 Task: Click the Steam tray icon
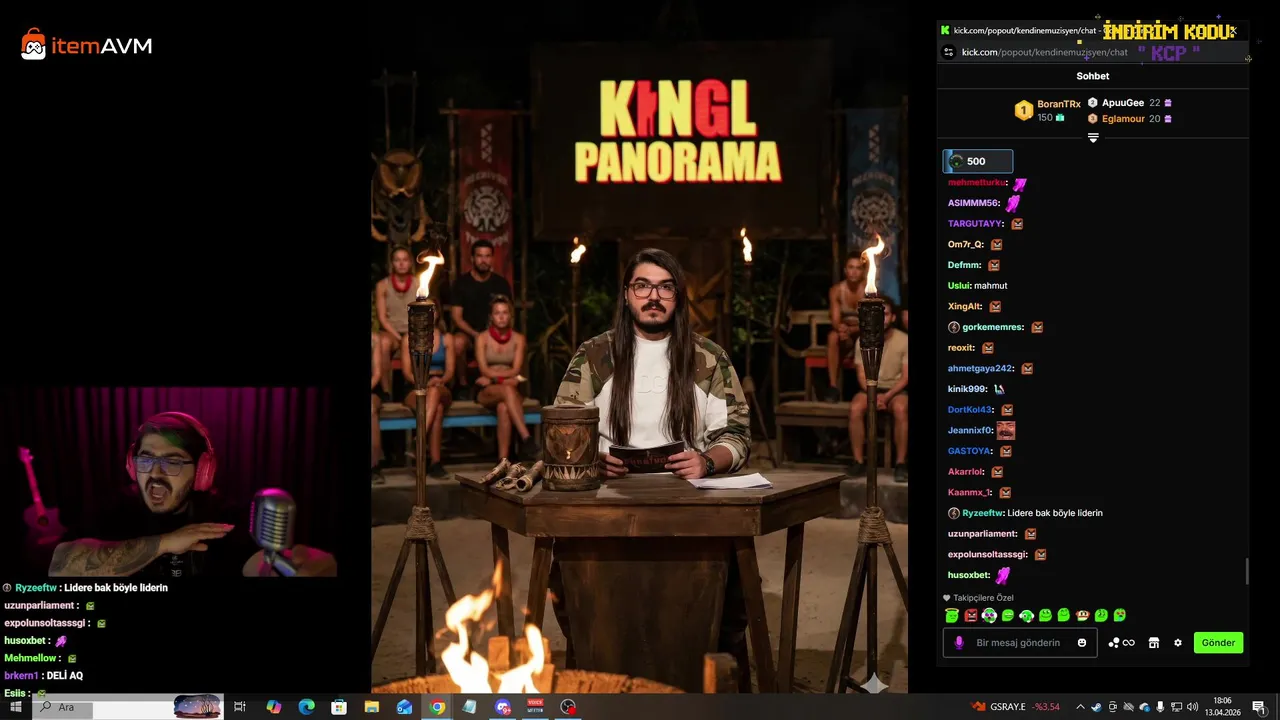(x=1097, y=707)
